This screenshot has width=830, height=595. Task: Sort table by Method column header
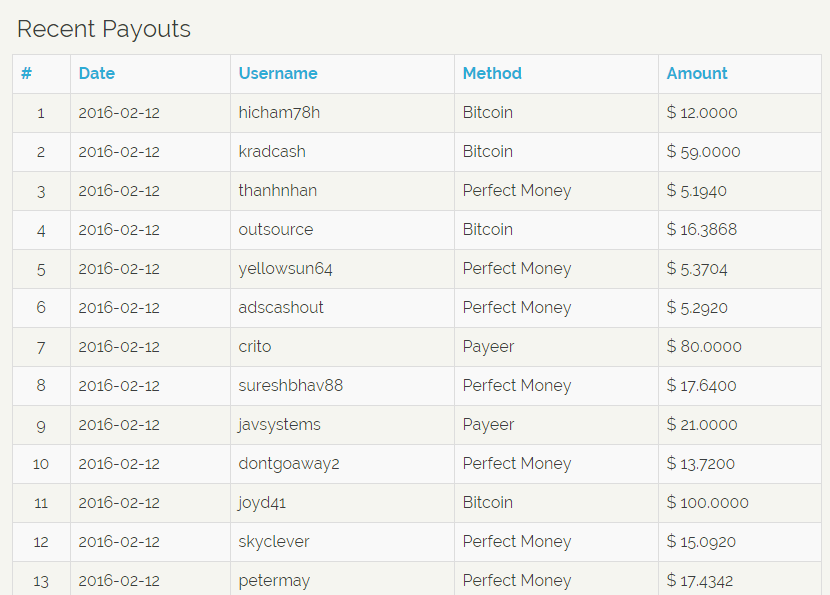(492, 73)
